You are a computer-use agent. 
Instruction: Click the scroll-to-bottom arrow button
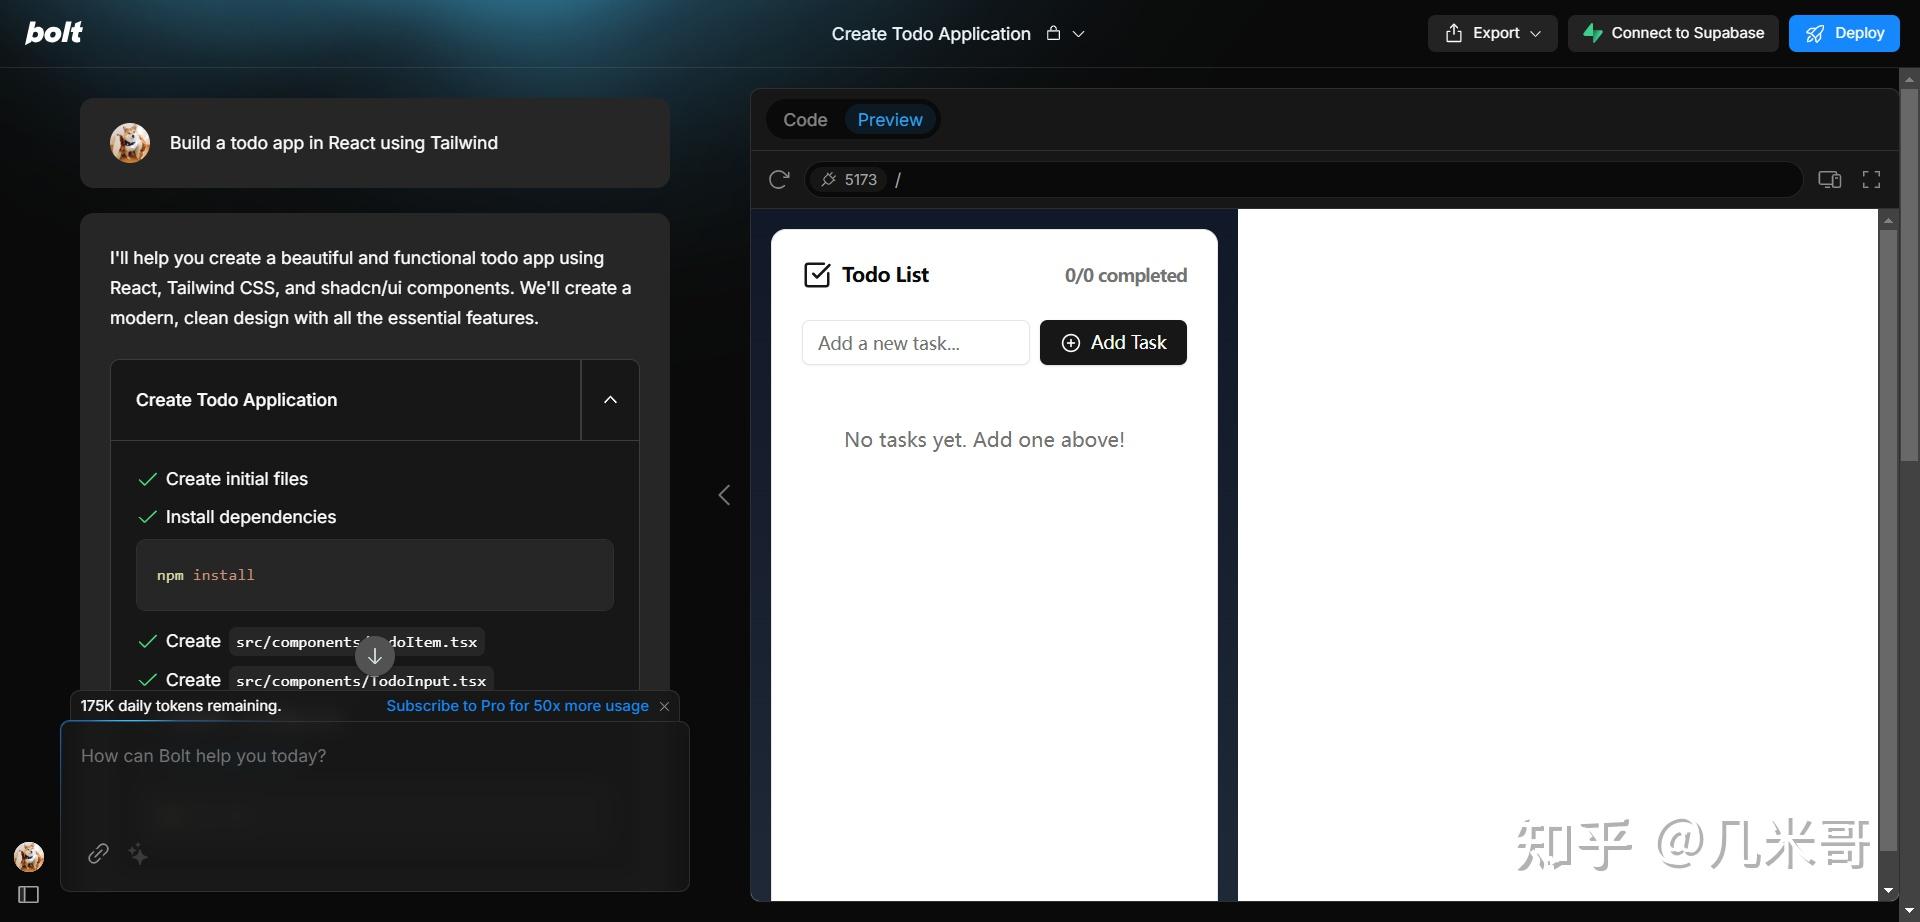tap(375, 656)
